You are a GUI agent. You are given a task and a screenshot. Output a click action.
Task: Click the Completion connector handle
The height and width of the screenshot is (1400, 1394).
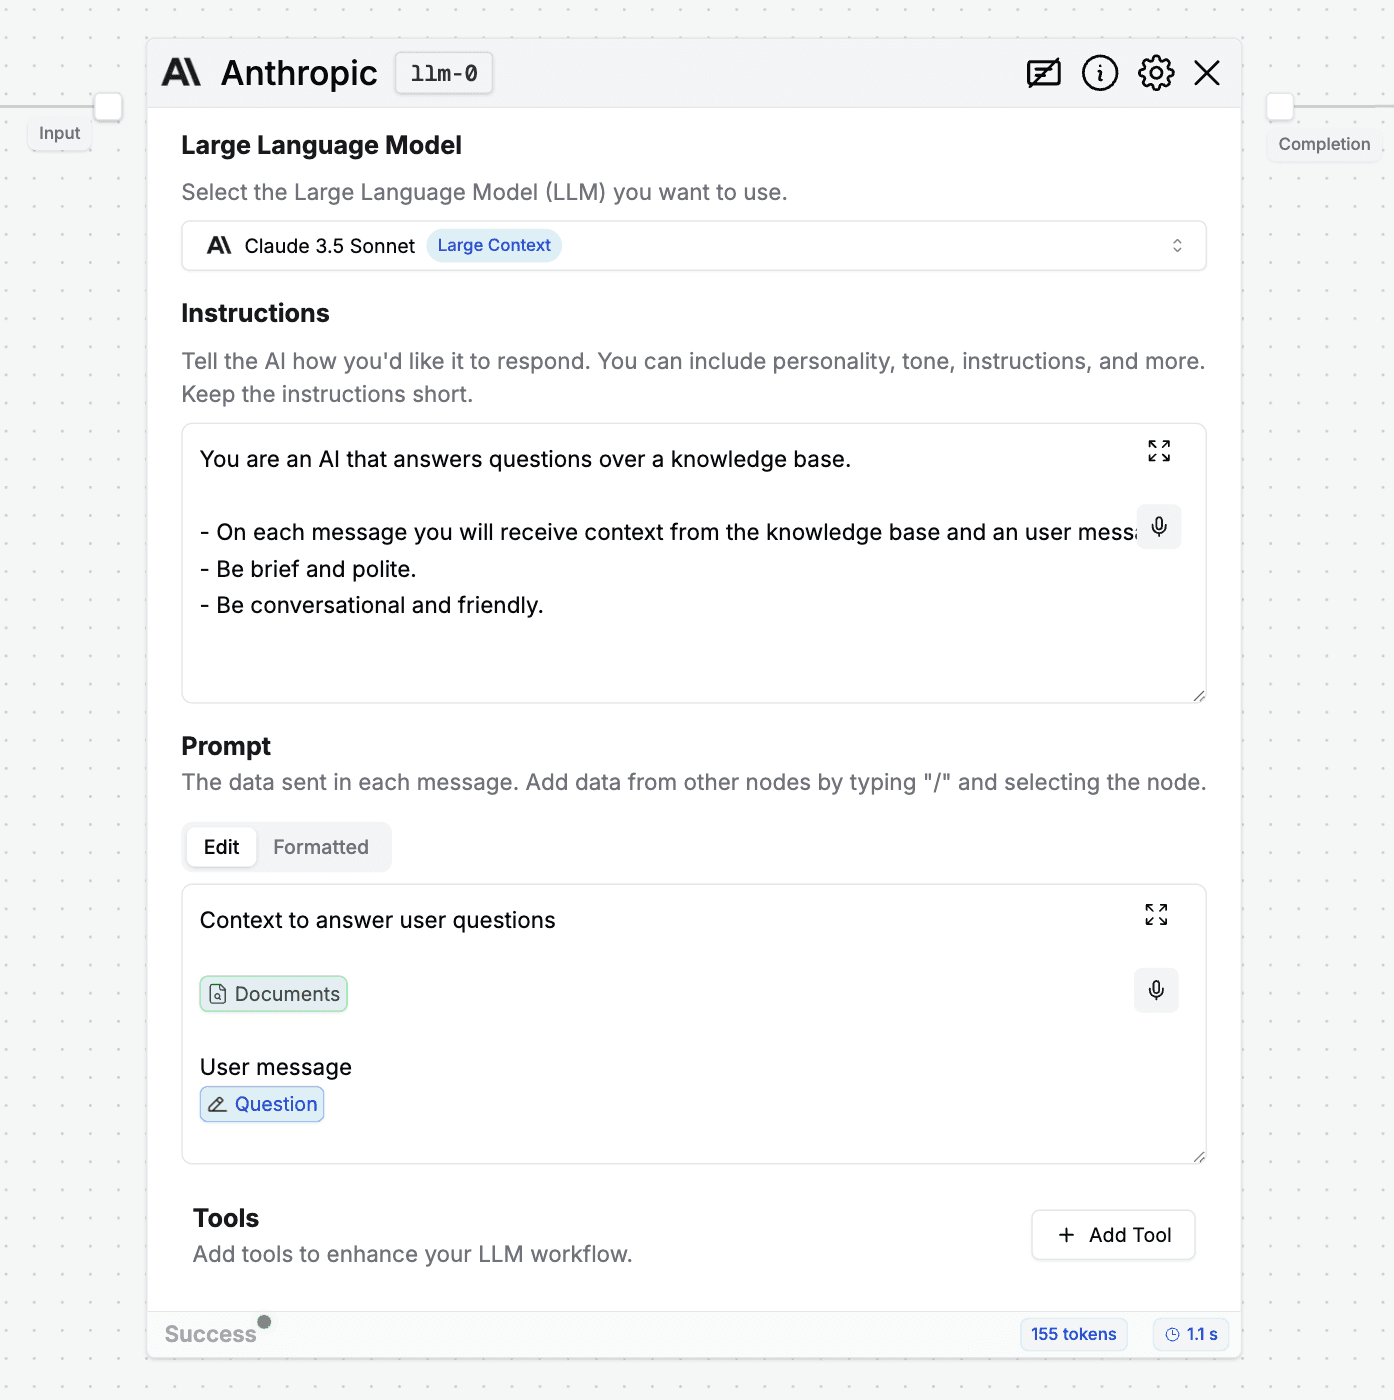point(1280,106)
